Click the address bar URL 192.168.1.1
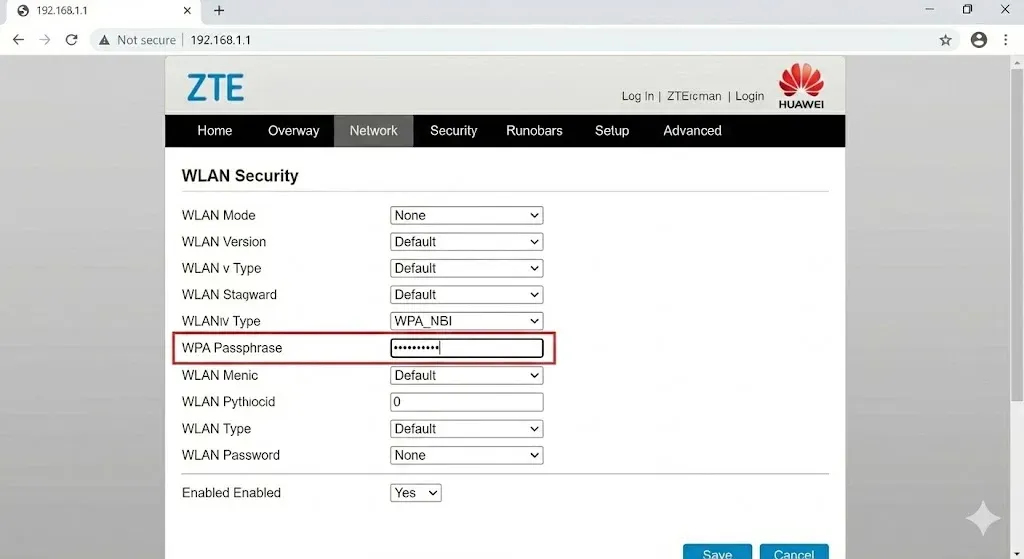 click(x=221, y=40)
